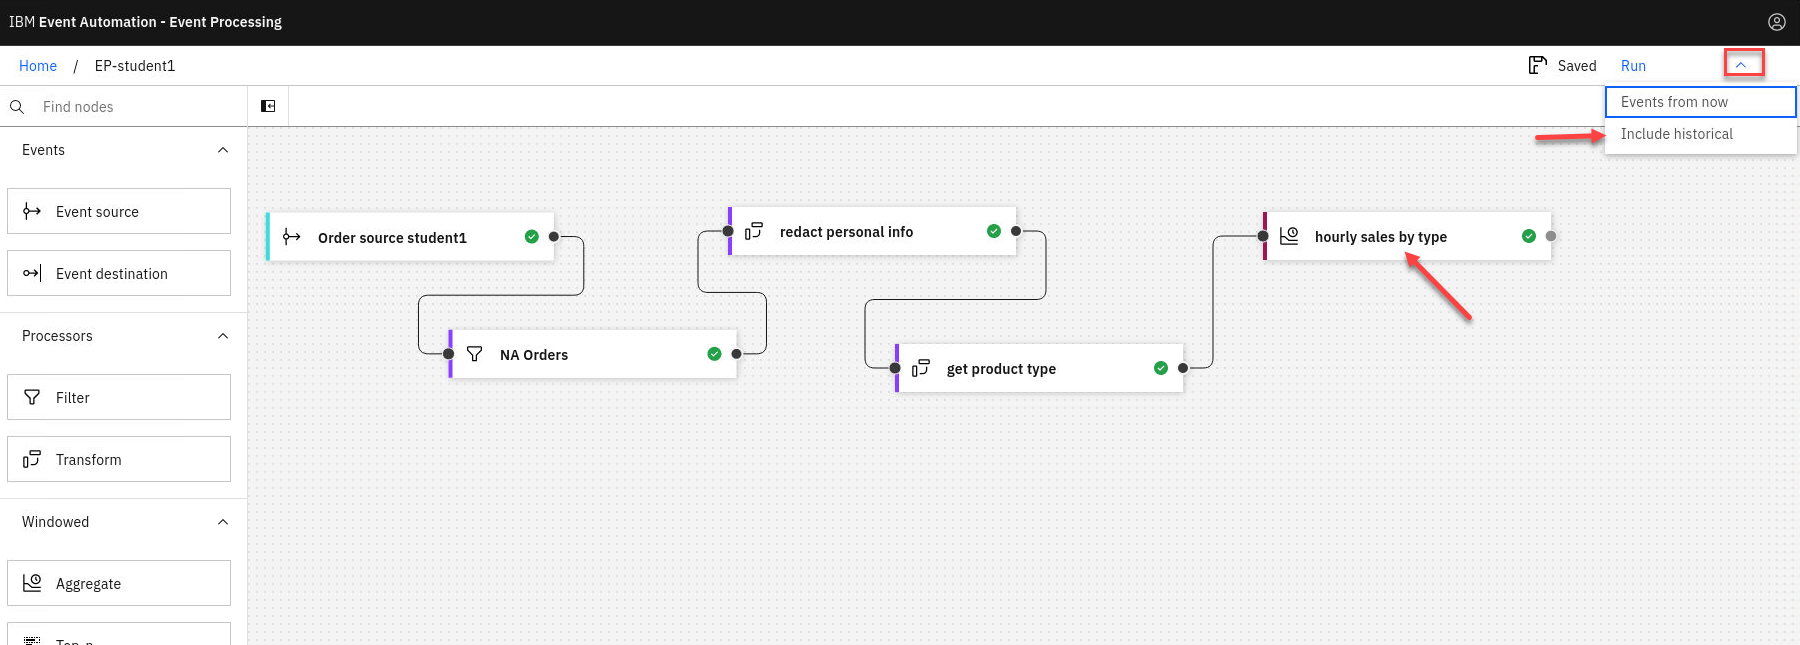Click transform icon on redact personal info
Image resolution: width=1800 pixels, height=645 pixels.
point(754,231)
